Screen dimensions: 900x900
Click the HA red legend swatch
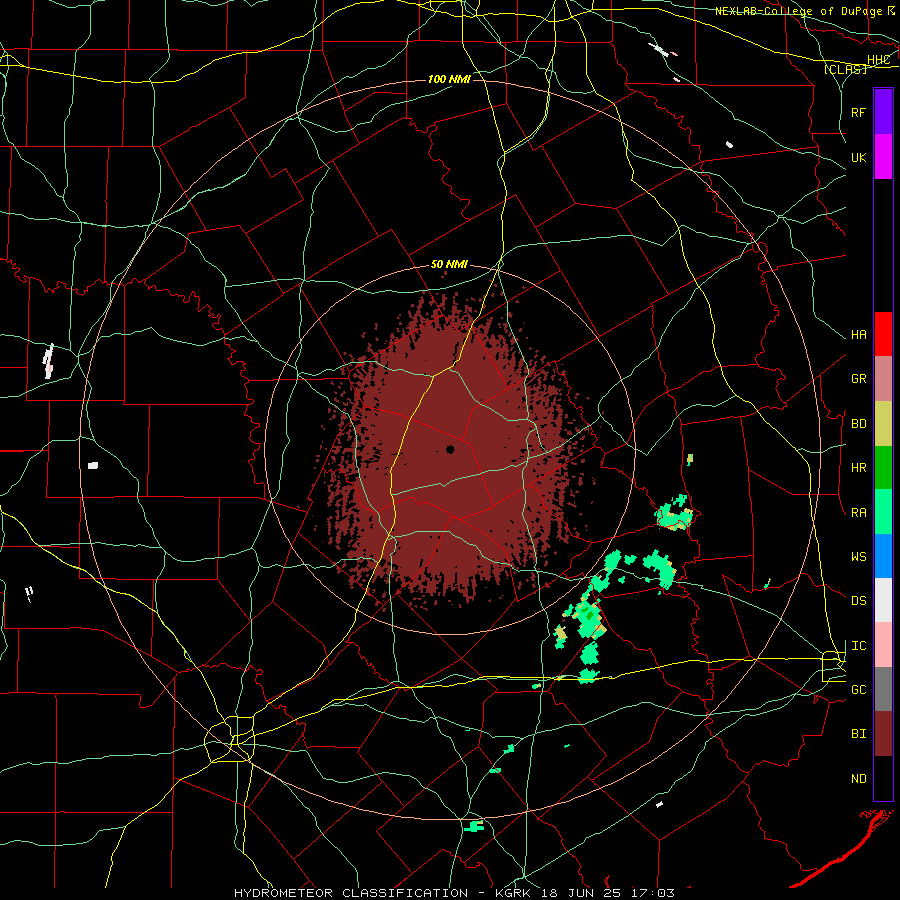coord(883,334)
